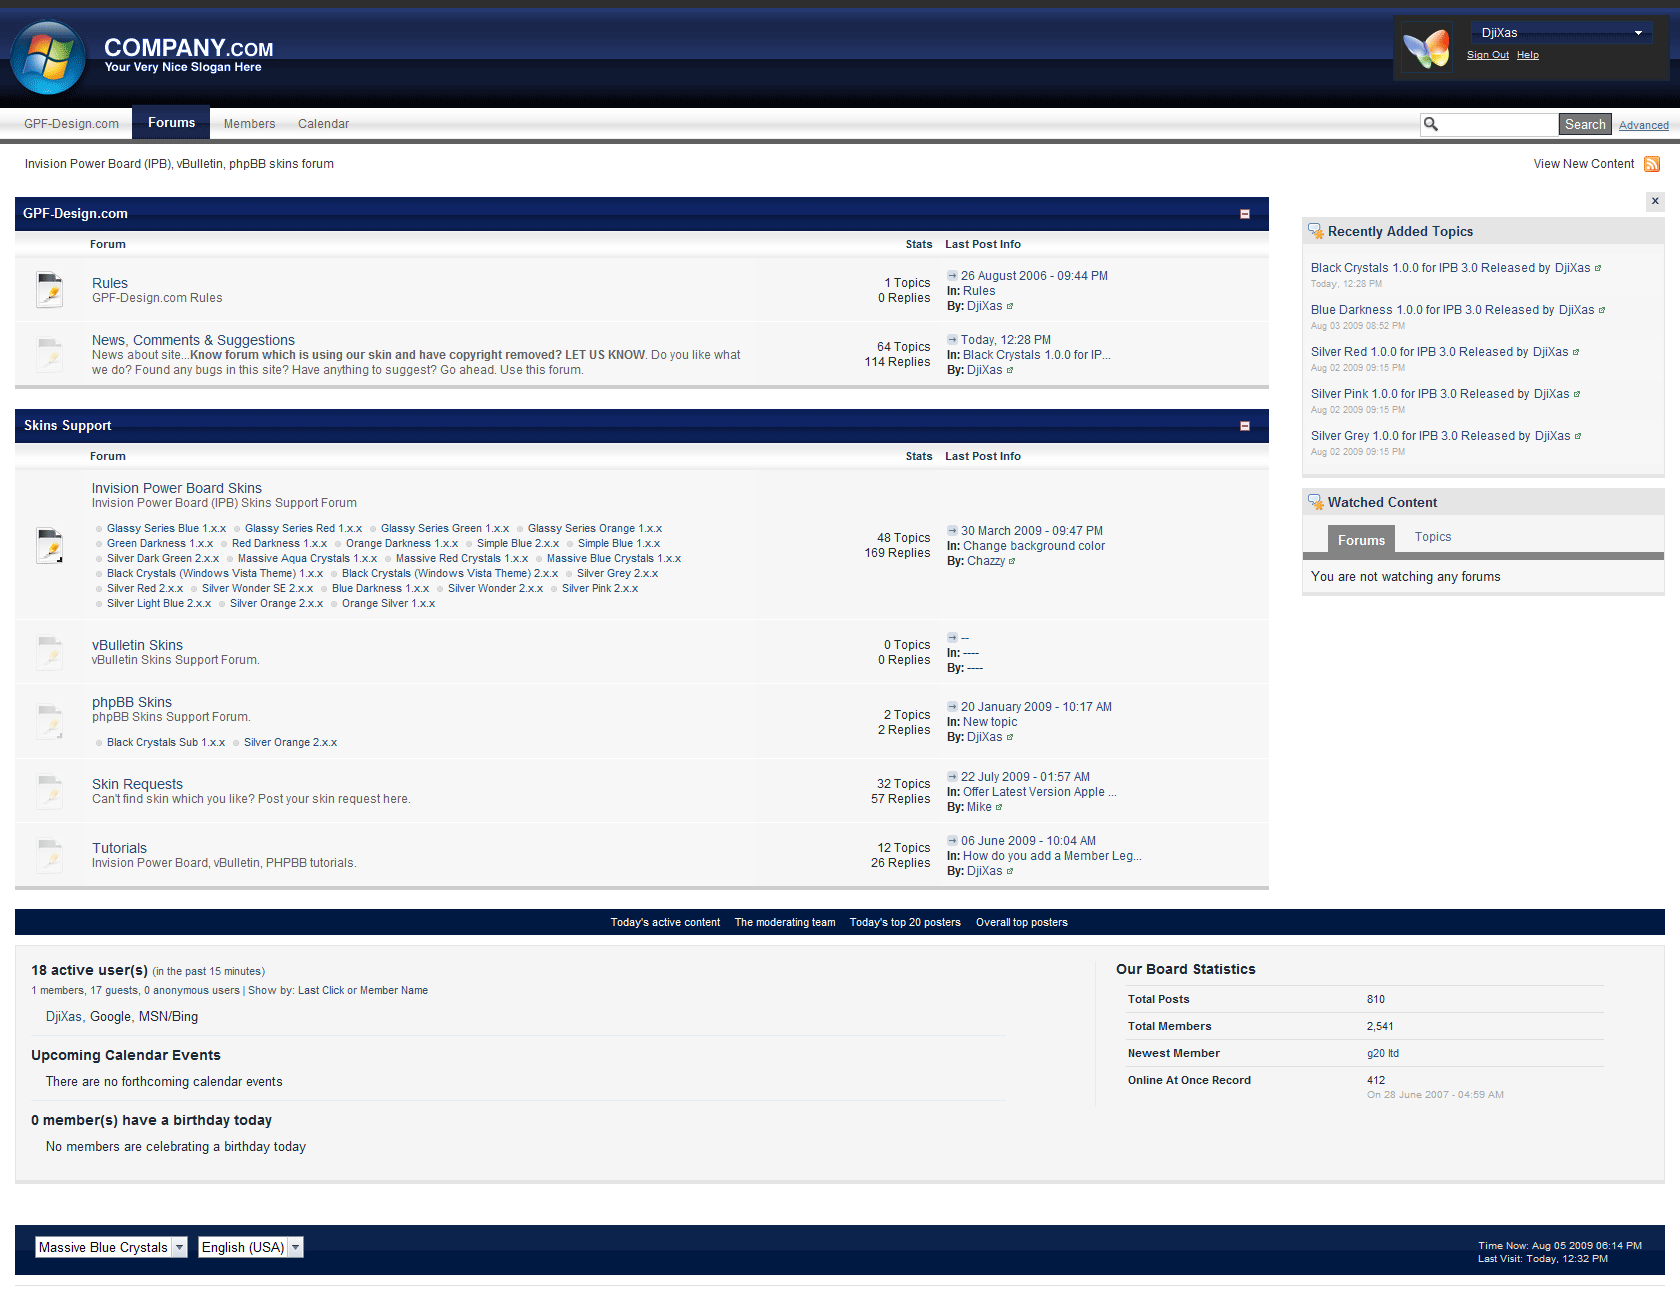The width and height of the screenshot is (1680, 1293).
Task: Open Offer Latest Version Apple topic
Action: (1040, 792)
